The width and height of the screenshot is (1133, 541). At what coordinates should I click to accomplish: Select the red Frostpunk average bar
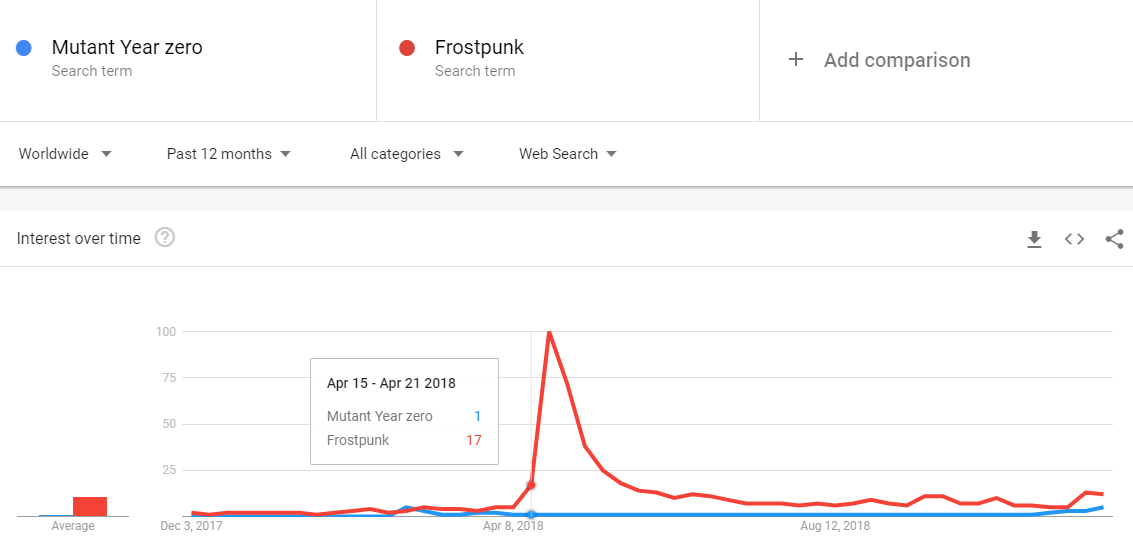tap(90, 506)
